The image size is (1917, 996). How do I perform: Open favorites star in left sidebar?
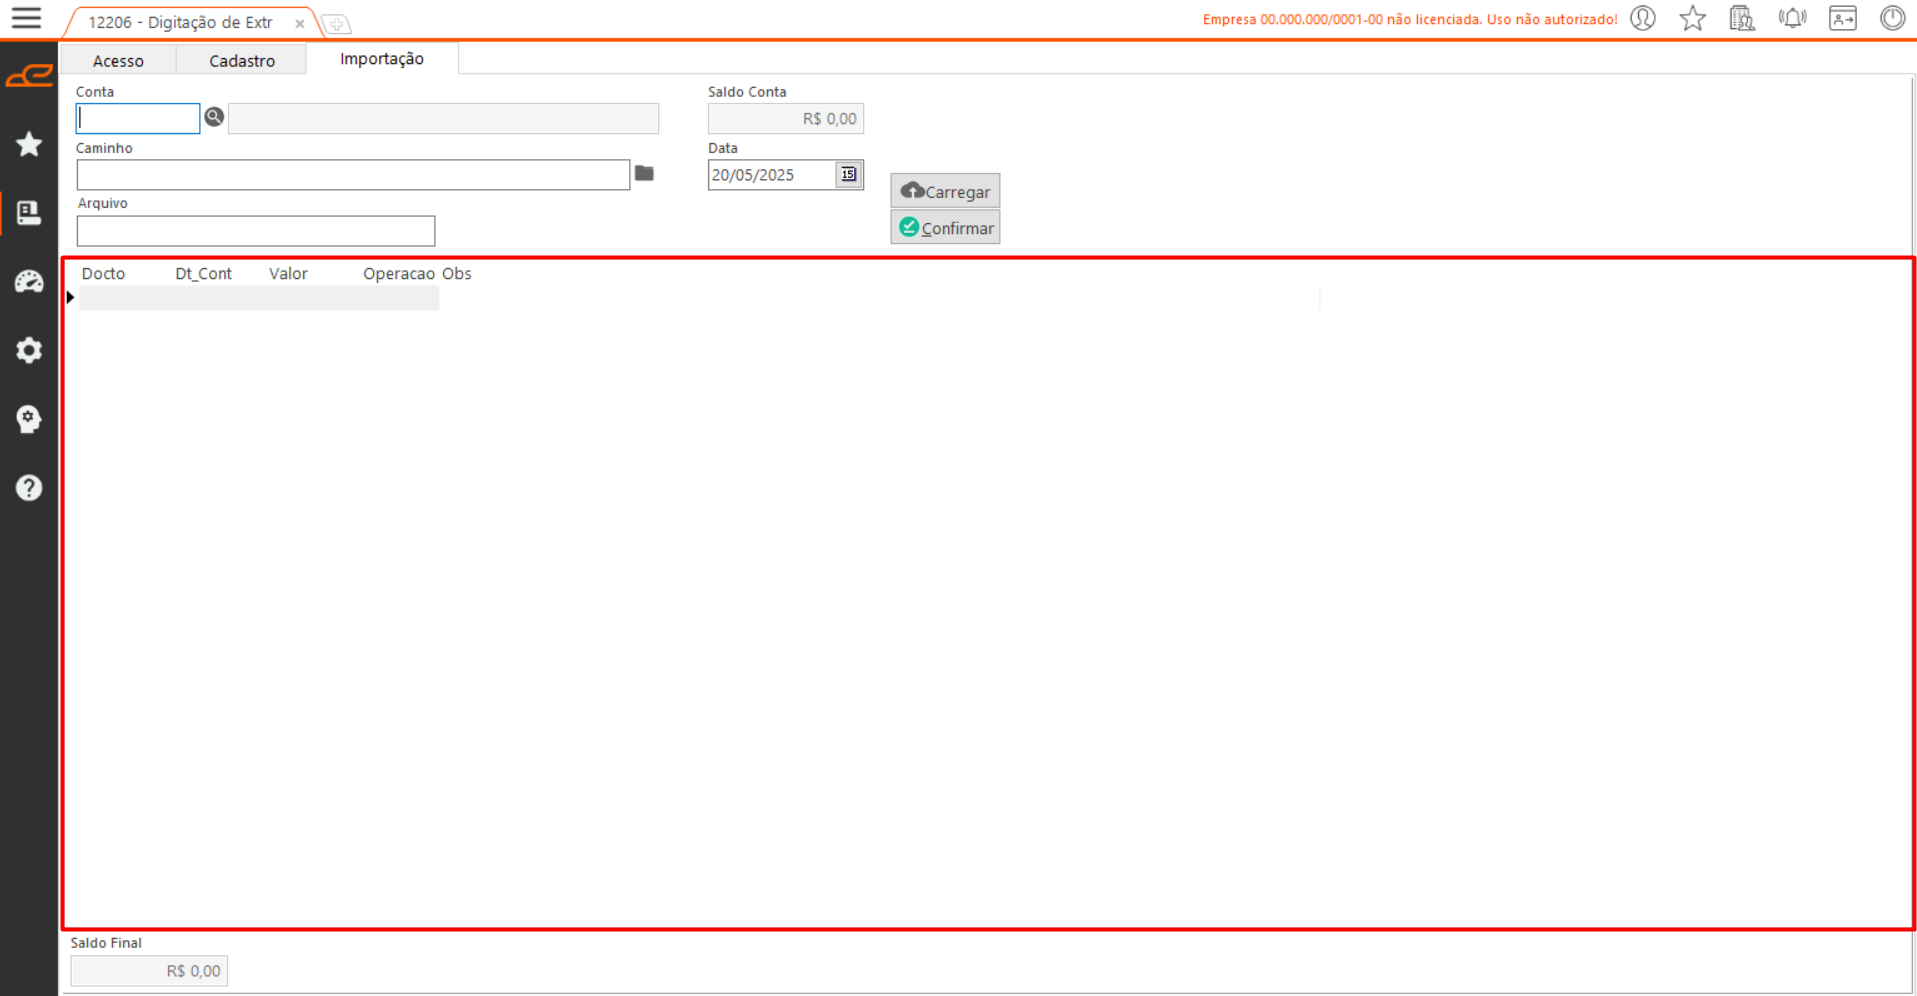tap(29, 144)
